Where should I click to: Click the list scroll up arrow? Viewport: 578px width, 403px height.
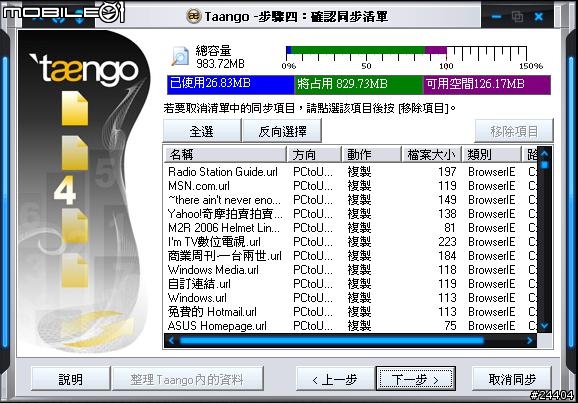pyautogui.click(x=544, y=153)
